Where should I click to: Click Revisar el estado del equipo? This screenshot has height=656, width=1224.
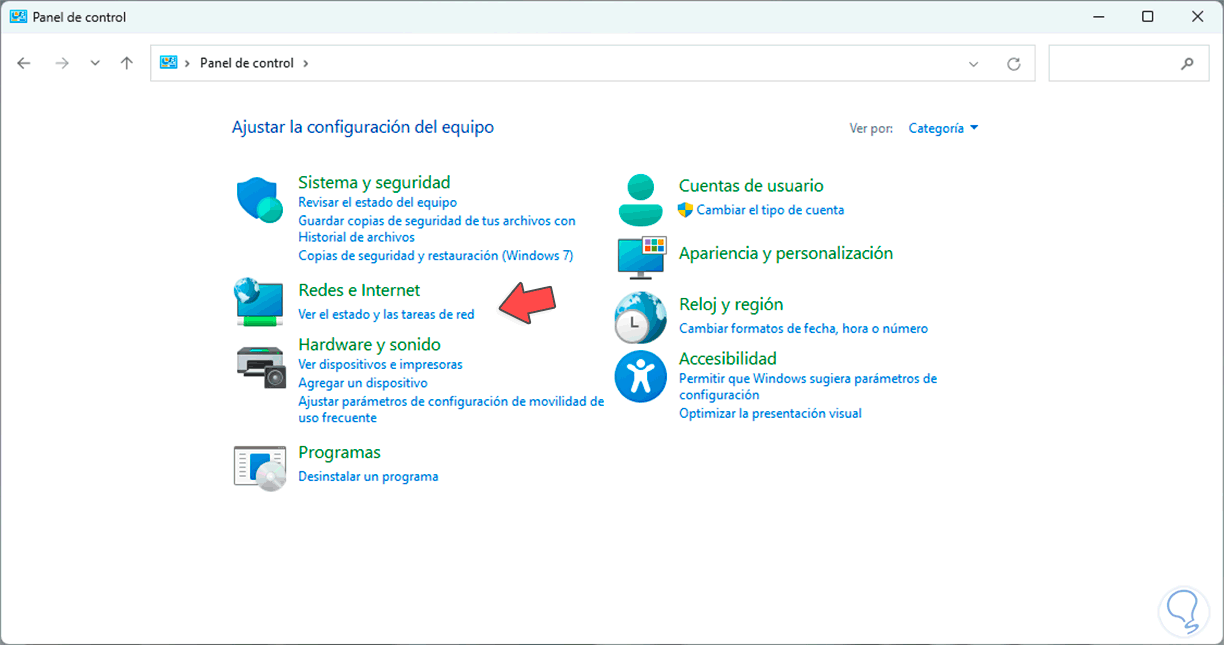click(x=377, y=202)
